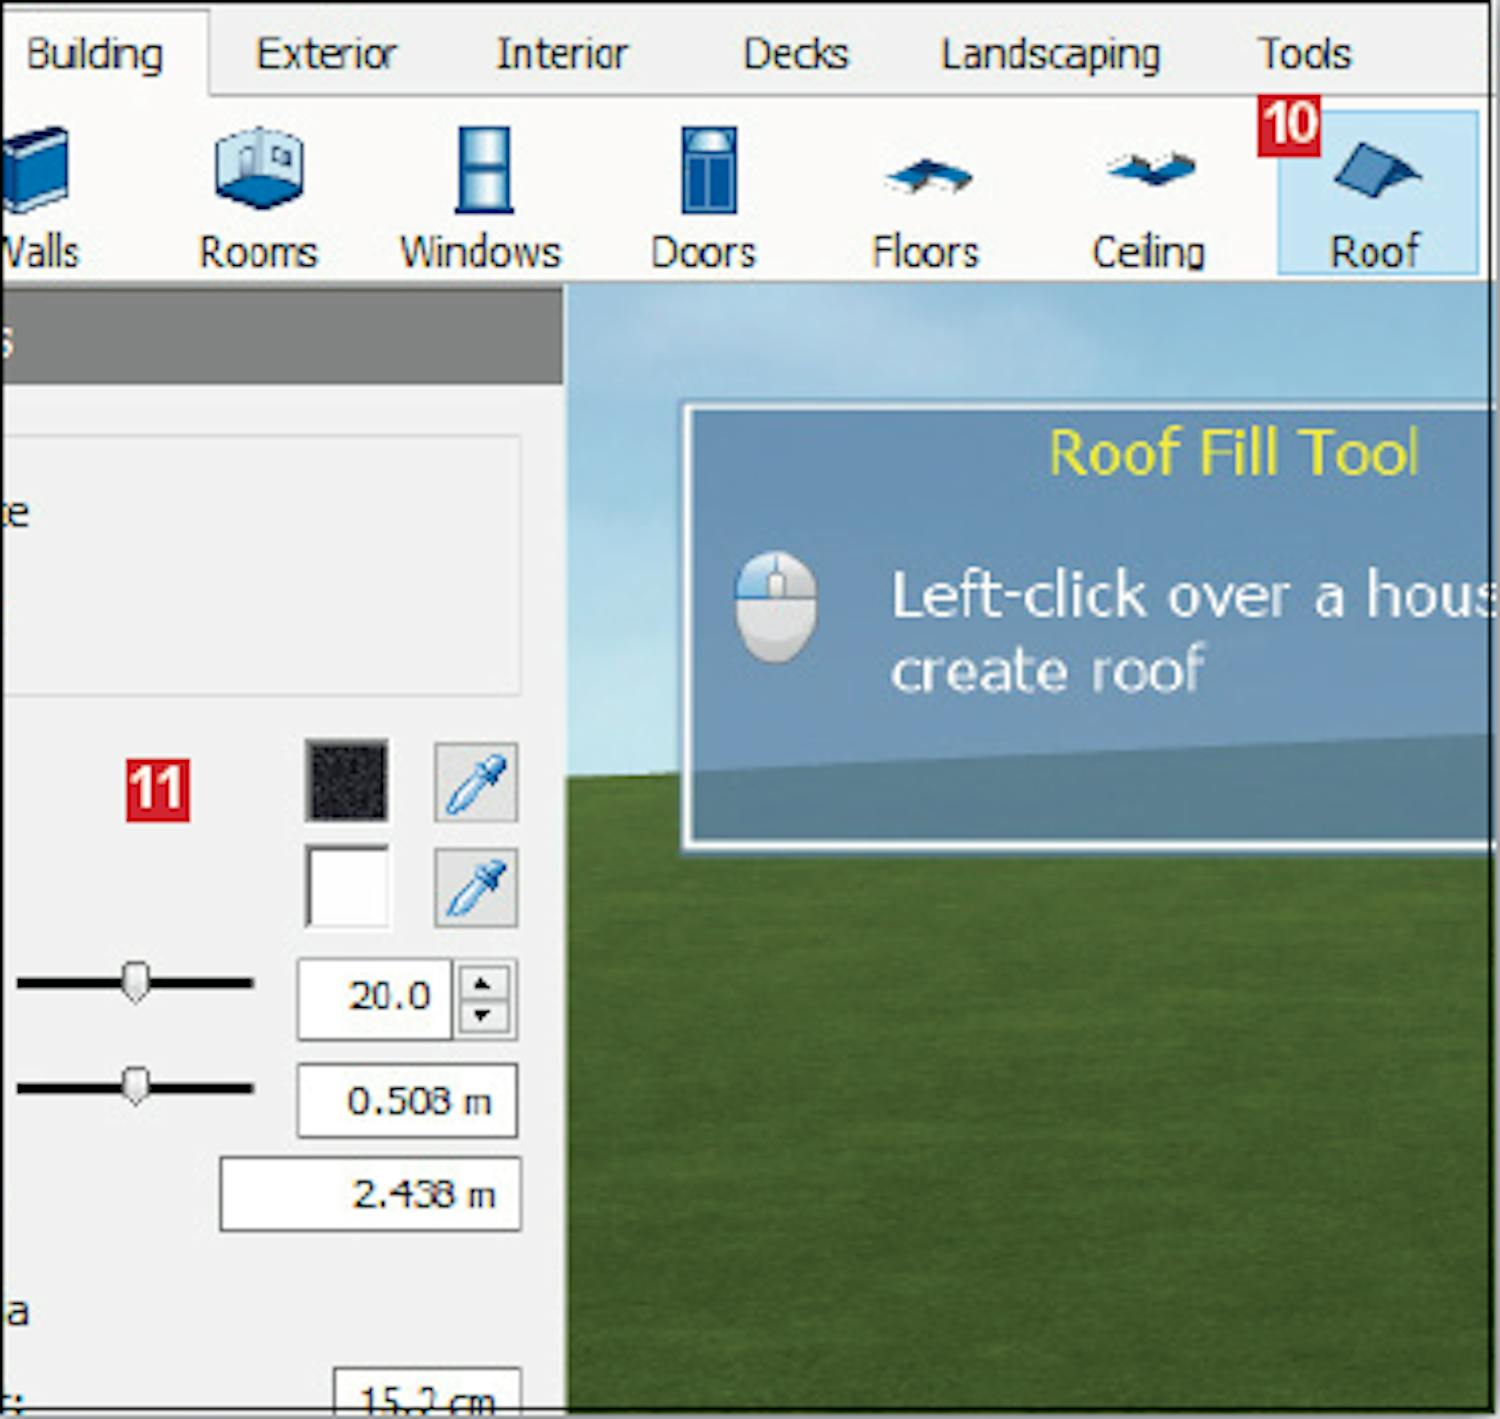Image resolution: width=1500 pixels, height=1419 pixels.
Task: Switch to the Tools tab
Action: click(1304, 54)
